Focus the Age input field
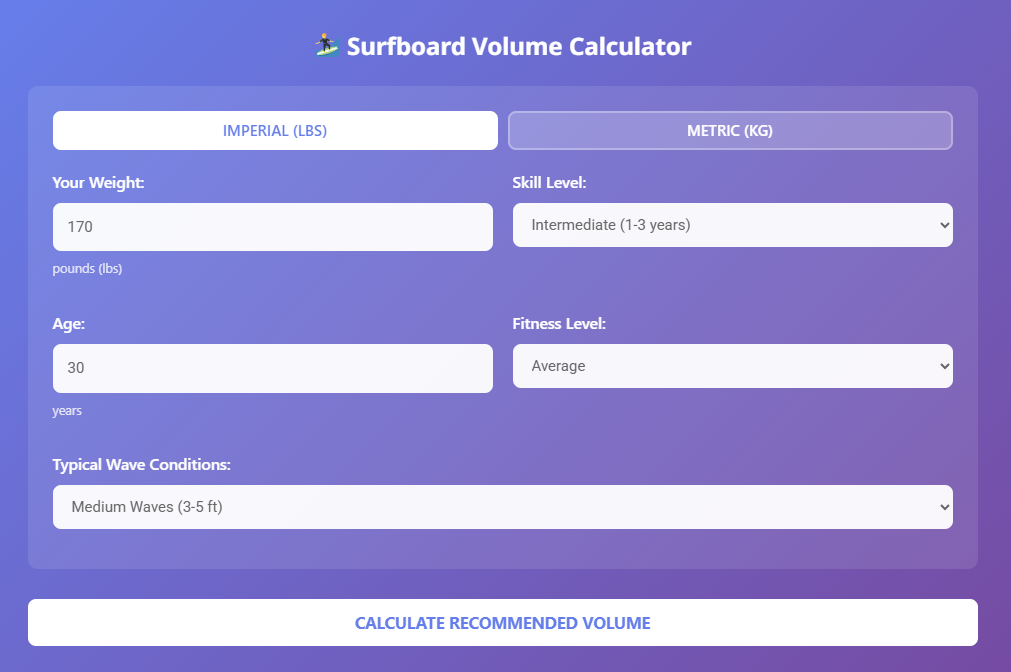The height and width of the screenshot is (672, 1011). (272, 368)
